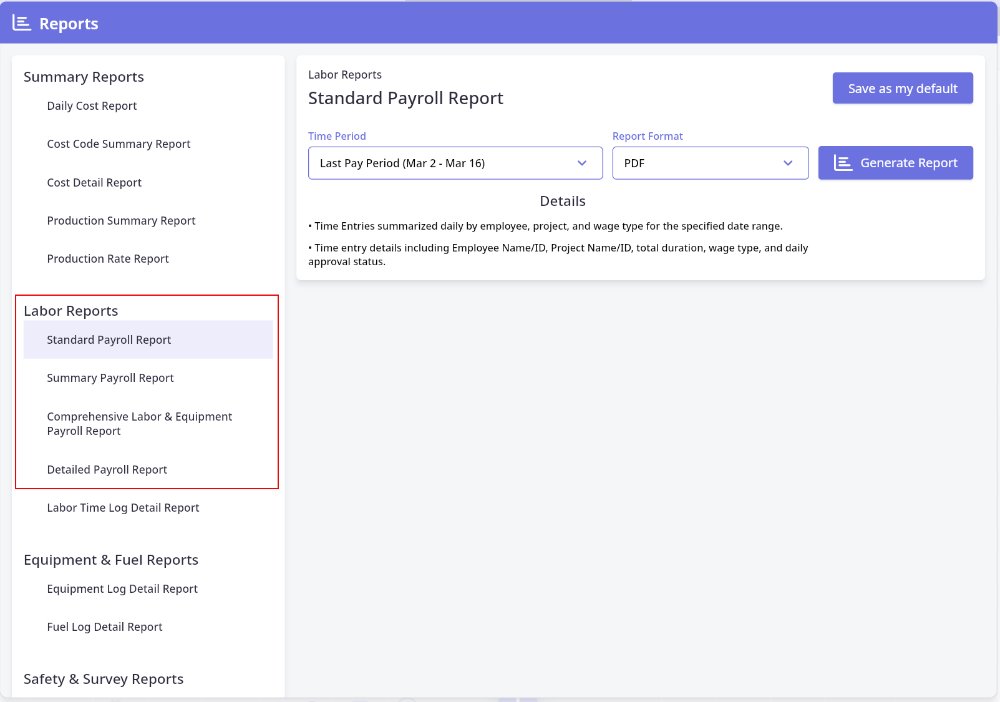This screenshot has height=702, width=1000.
Task: Select Comprehensive Labor & Equipment Payroll Report
Action: pyautogui.click(x=139, y=424)
